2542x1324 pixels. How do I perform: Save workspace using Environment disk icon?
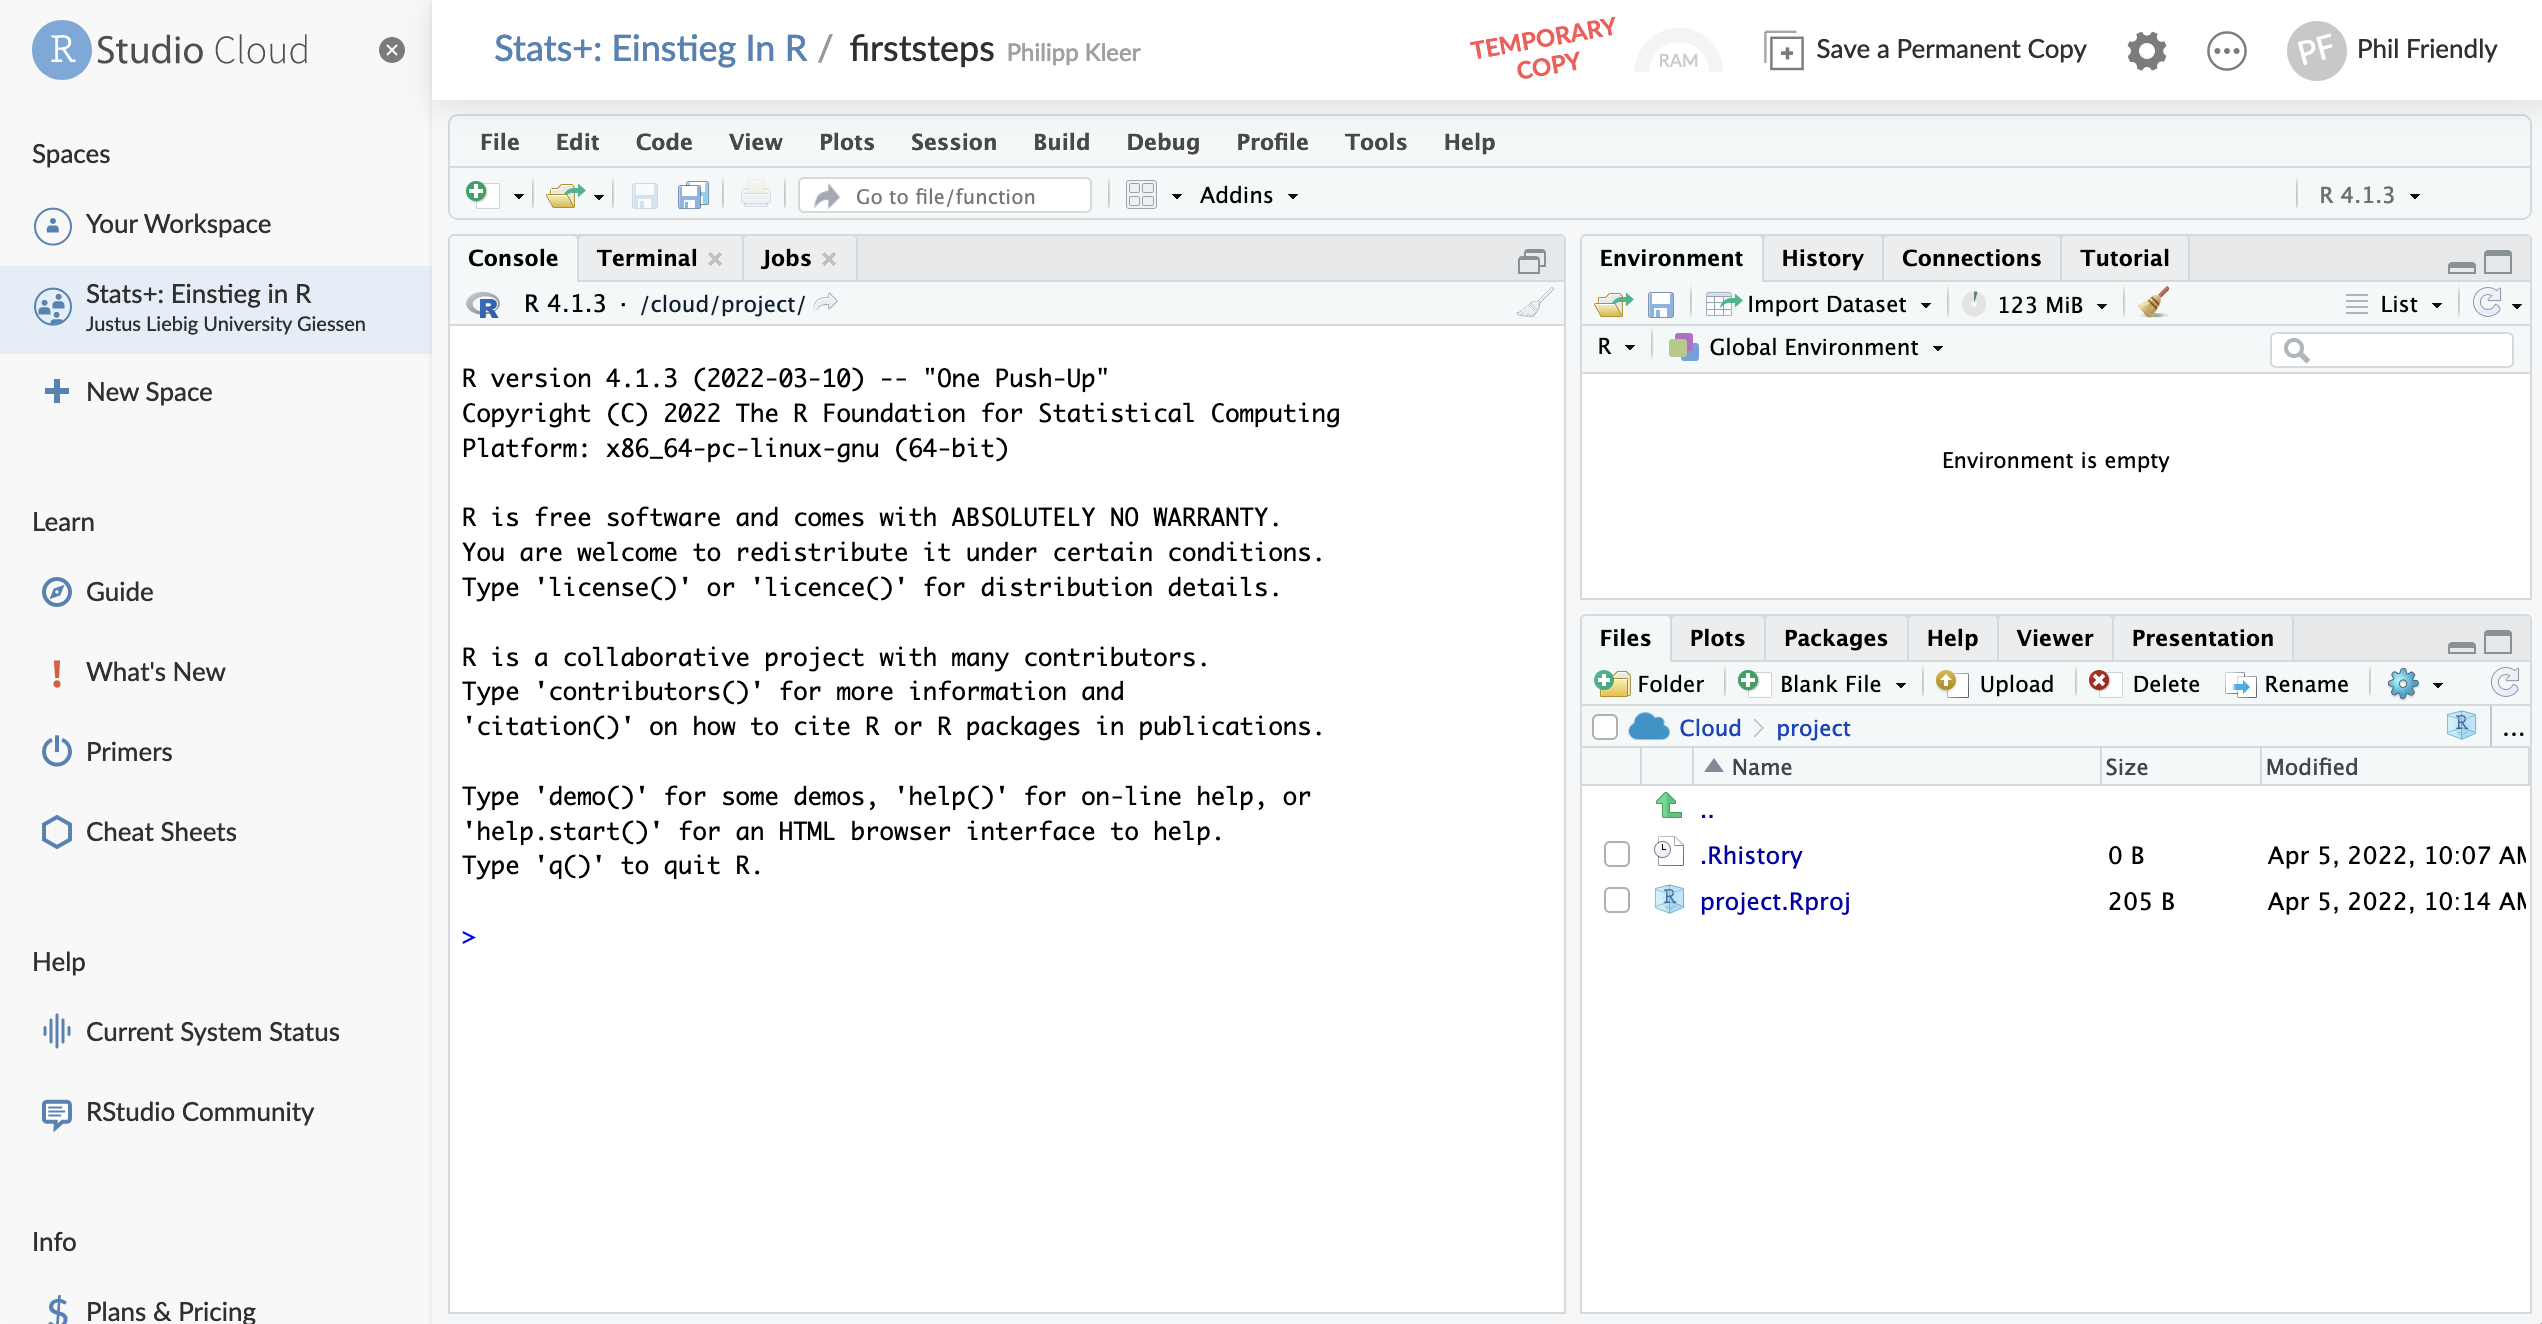tap(1661, 304)
